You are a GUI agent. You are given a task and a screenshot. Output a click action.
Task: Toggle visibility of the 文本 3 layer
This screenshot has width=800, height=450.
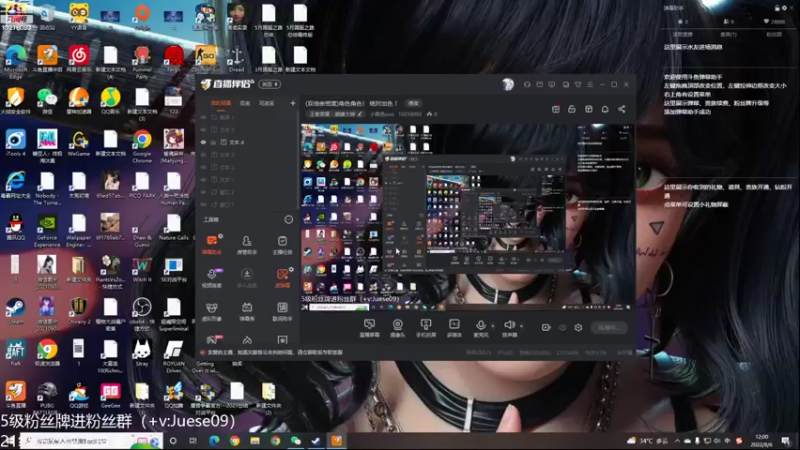point(204,155)
